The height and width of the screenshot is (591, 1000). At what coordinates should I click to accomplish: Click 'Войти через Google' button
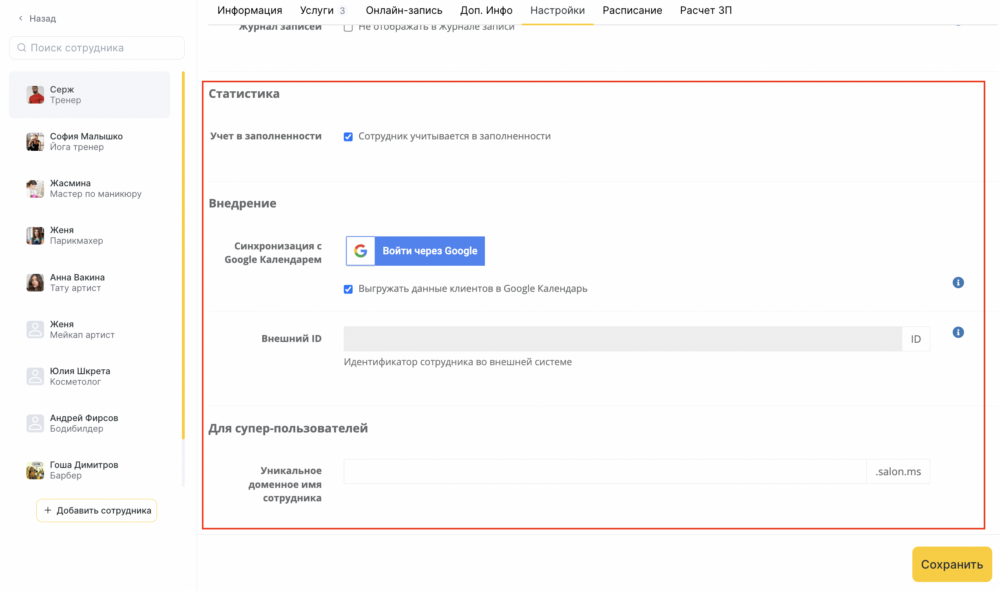pyautogui.click(x=415, y=251)
